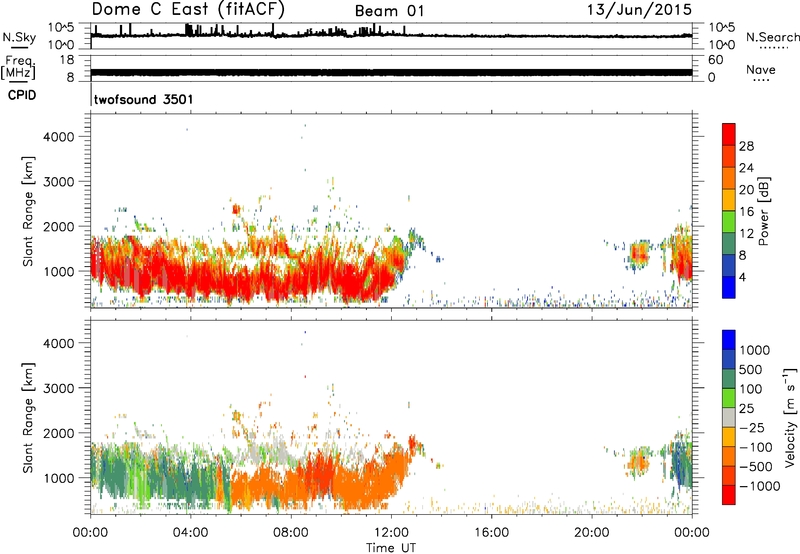Click the 'CPID' label
800x554 pixels.
(x=22, y=95)
